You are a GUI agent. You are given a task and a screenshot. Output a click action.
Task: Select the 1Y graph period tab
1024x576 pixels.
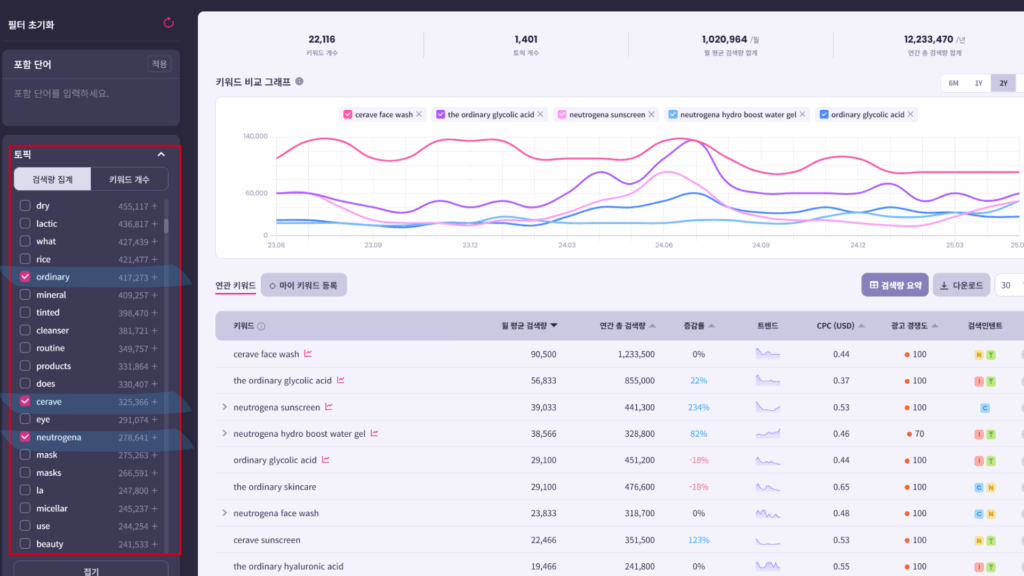[978, 83]
